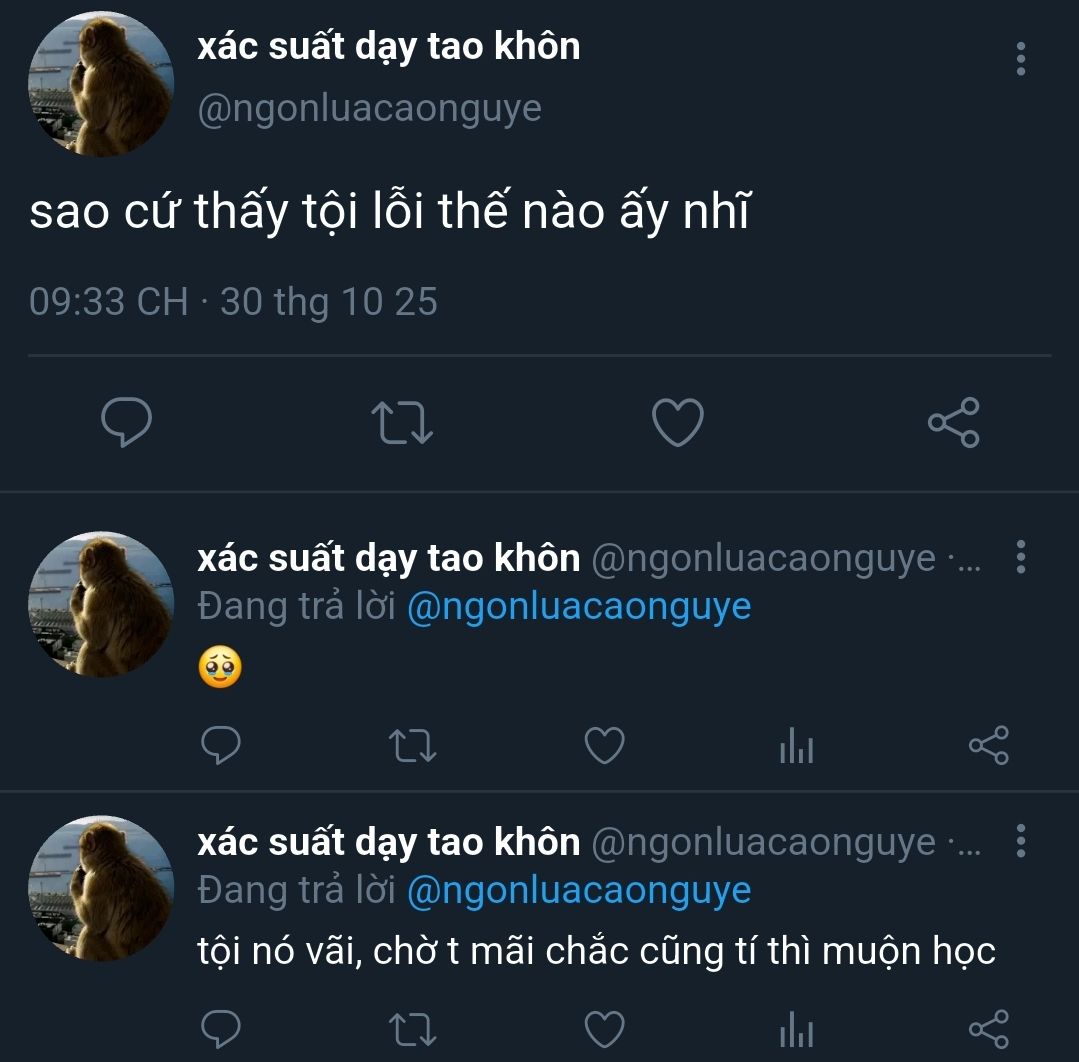Open more options on "tội nó vãi" reply
This screenshot has height=1062, width=1079.
pyautogui.click(x=1020, y=842)
